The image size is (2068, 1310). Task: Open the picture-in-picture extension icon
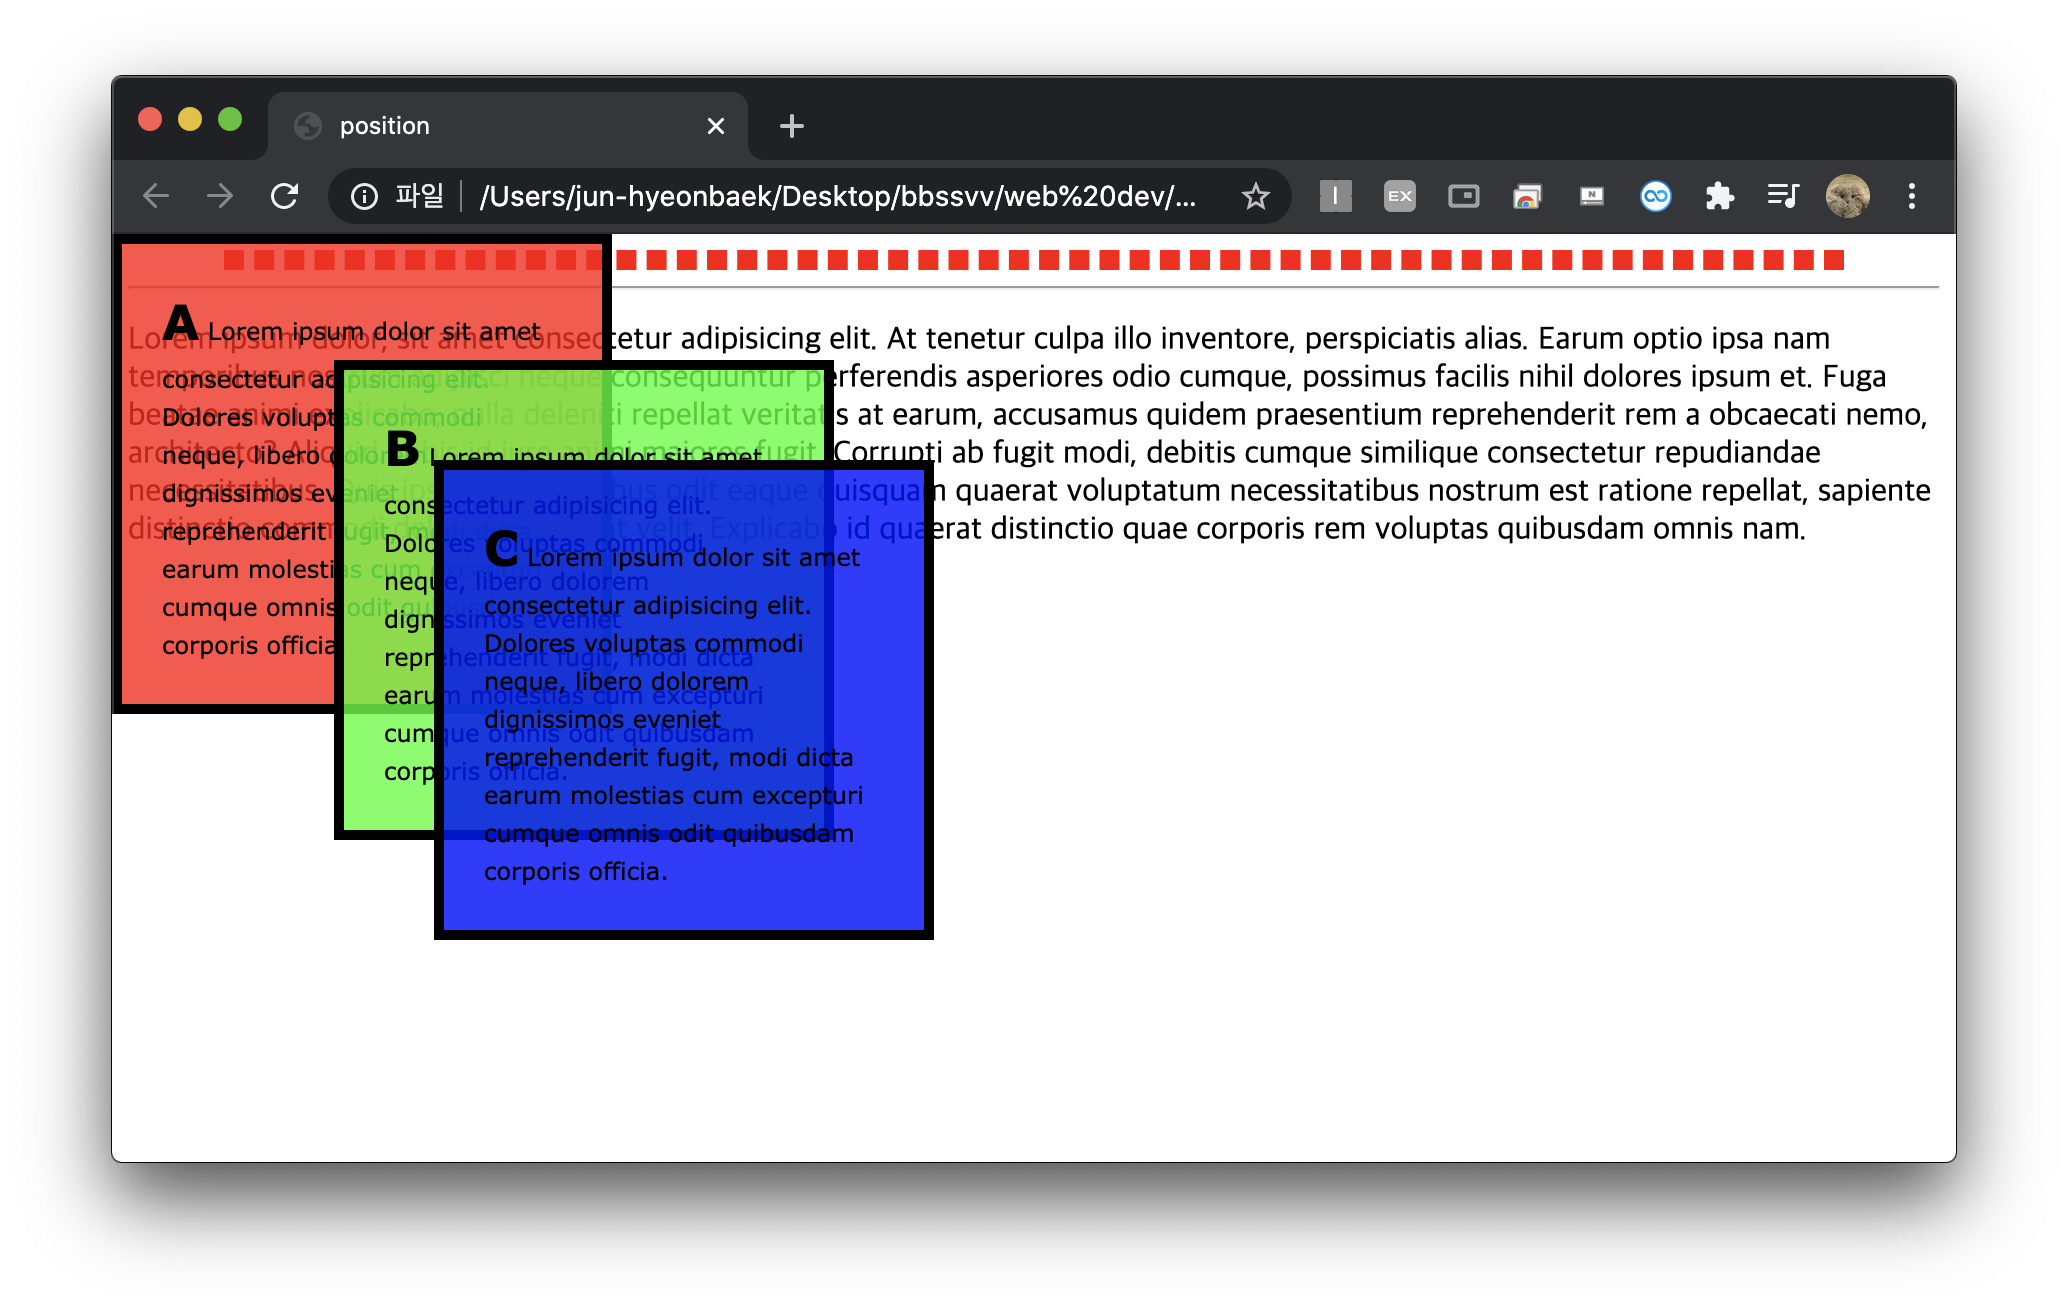[1463, 196]
